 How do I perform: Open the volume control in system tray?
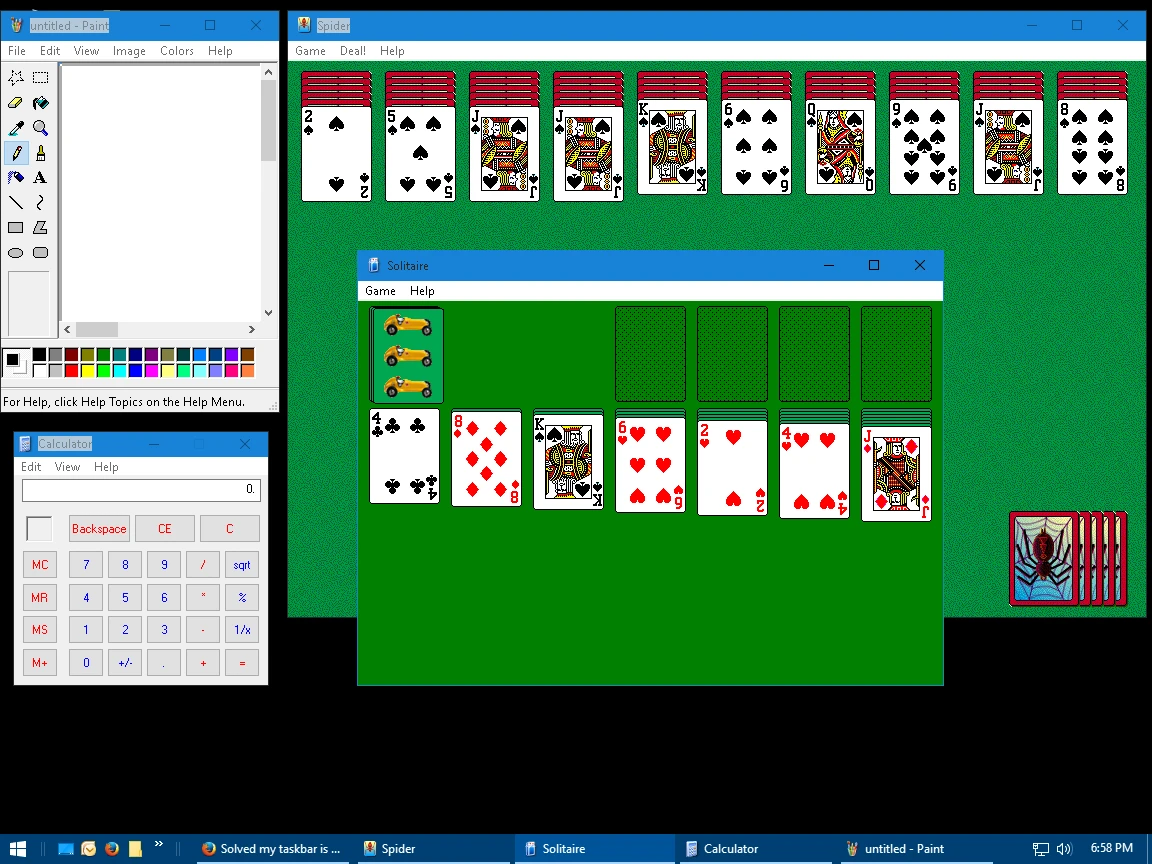(1065, 849)
